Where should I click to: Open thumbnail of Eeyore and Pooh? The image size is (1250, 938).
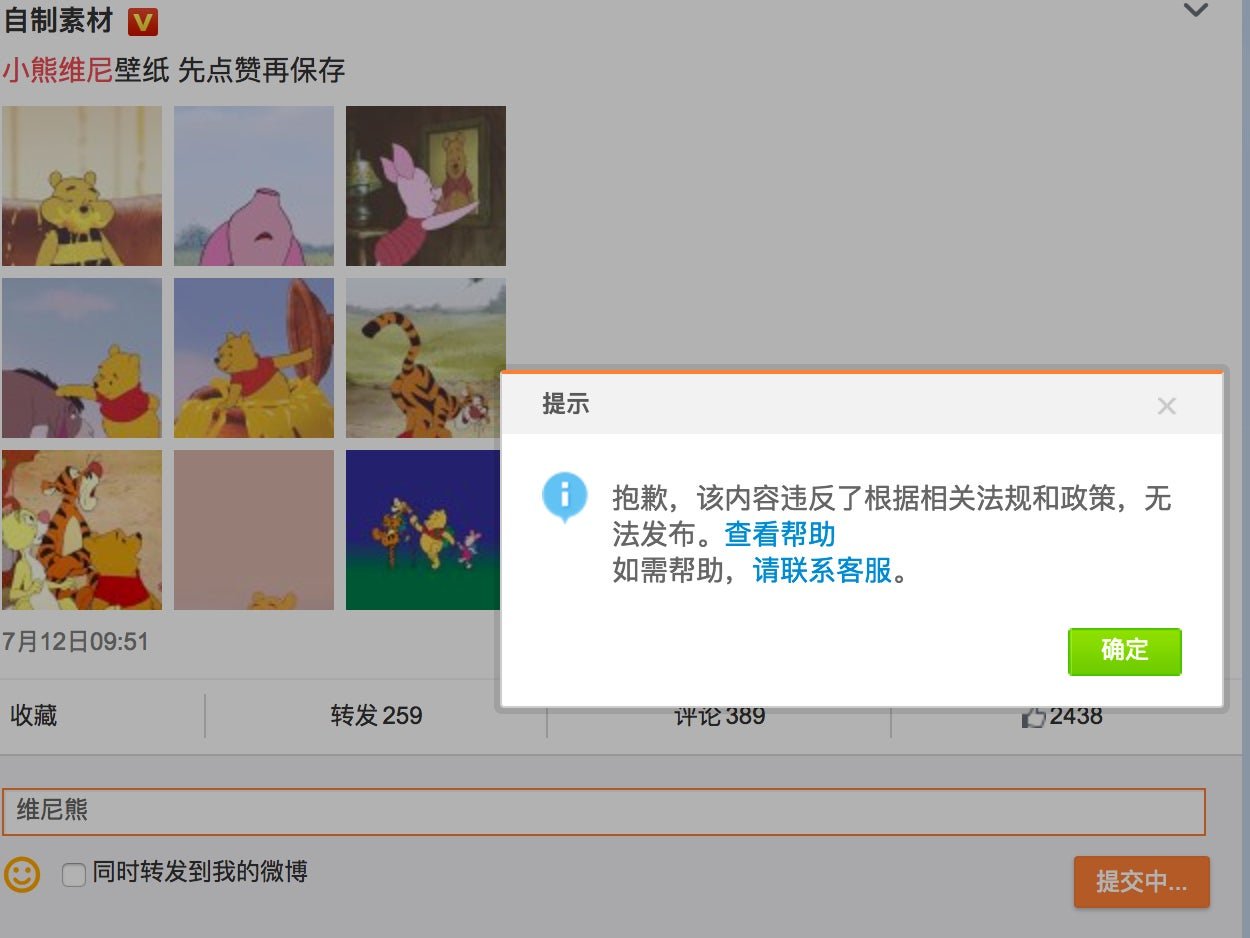click(82, 358)
